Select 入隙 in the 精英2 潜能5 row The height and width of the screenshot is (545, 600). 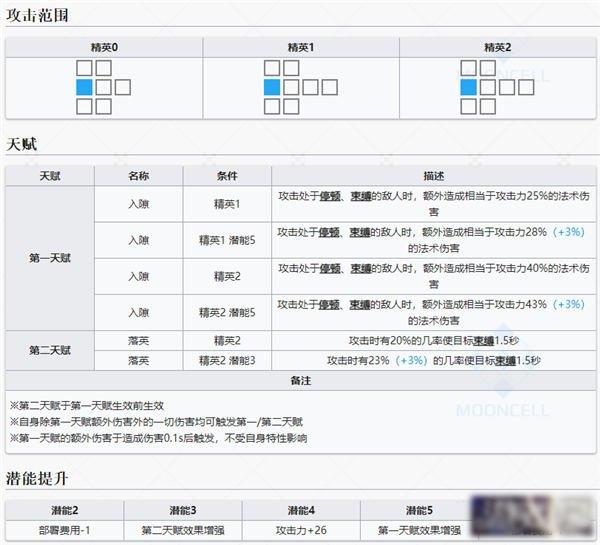(x=139, y=313)
